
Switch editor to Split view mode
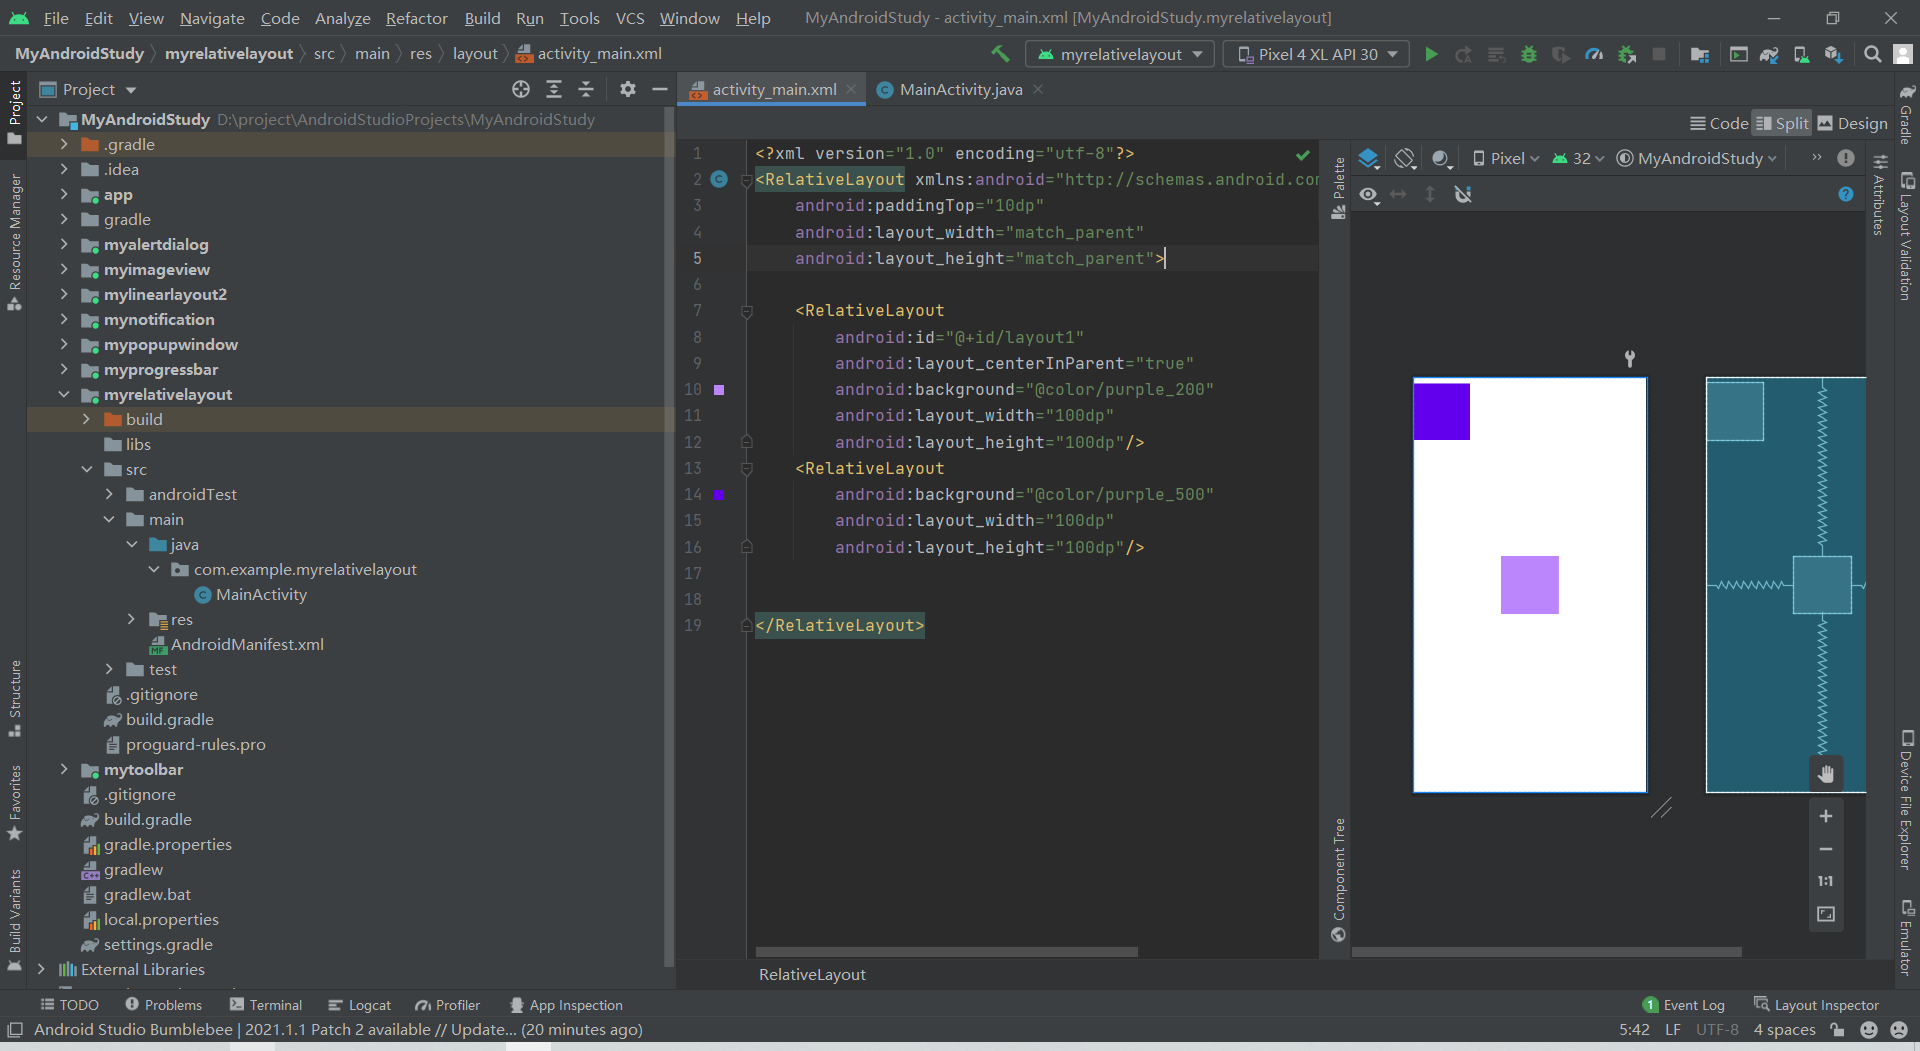(x=1782, y=123)
